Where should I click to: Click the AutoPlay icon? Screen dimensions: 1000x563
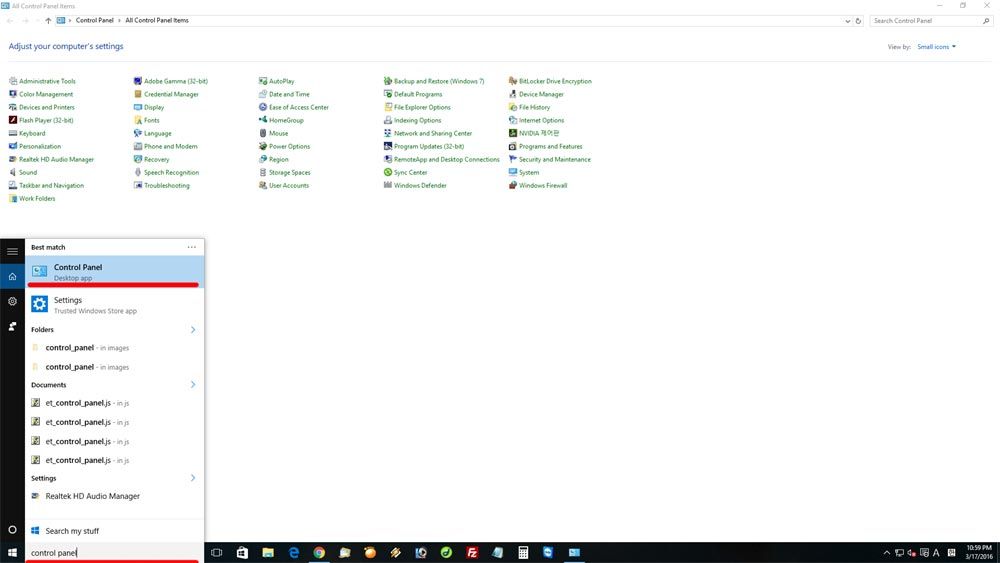[263, 81]
